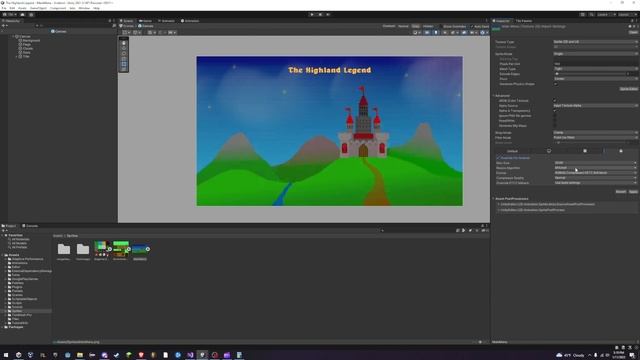
Task: Toggle the Generate Physics Shape checkbox
Action: click(556, 84)
